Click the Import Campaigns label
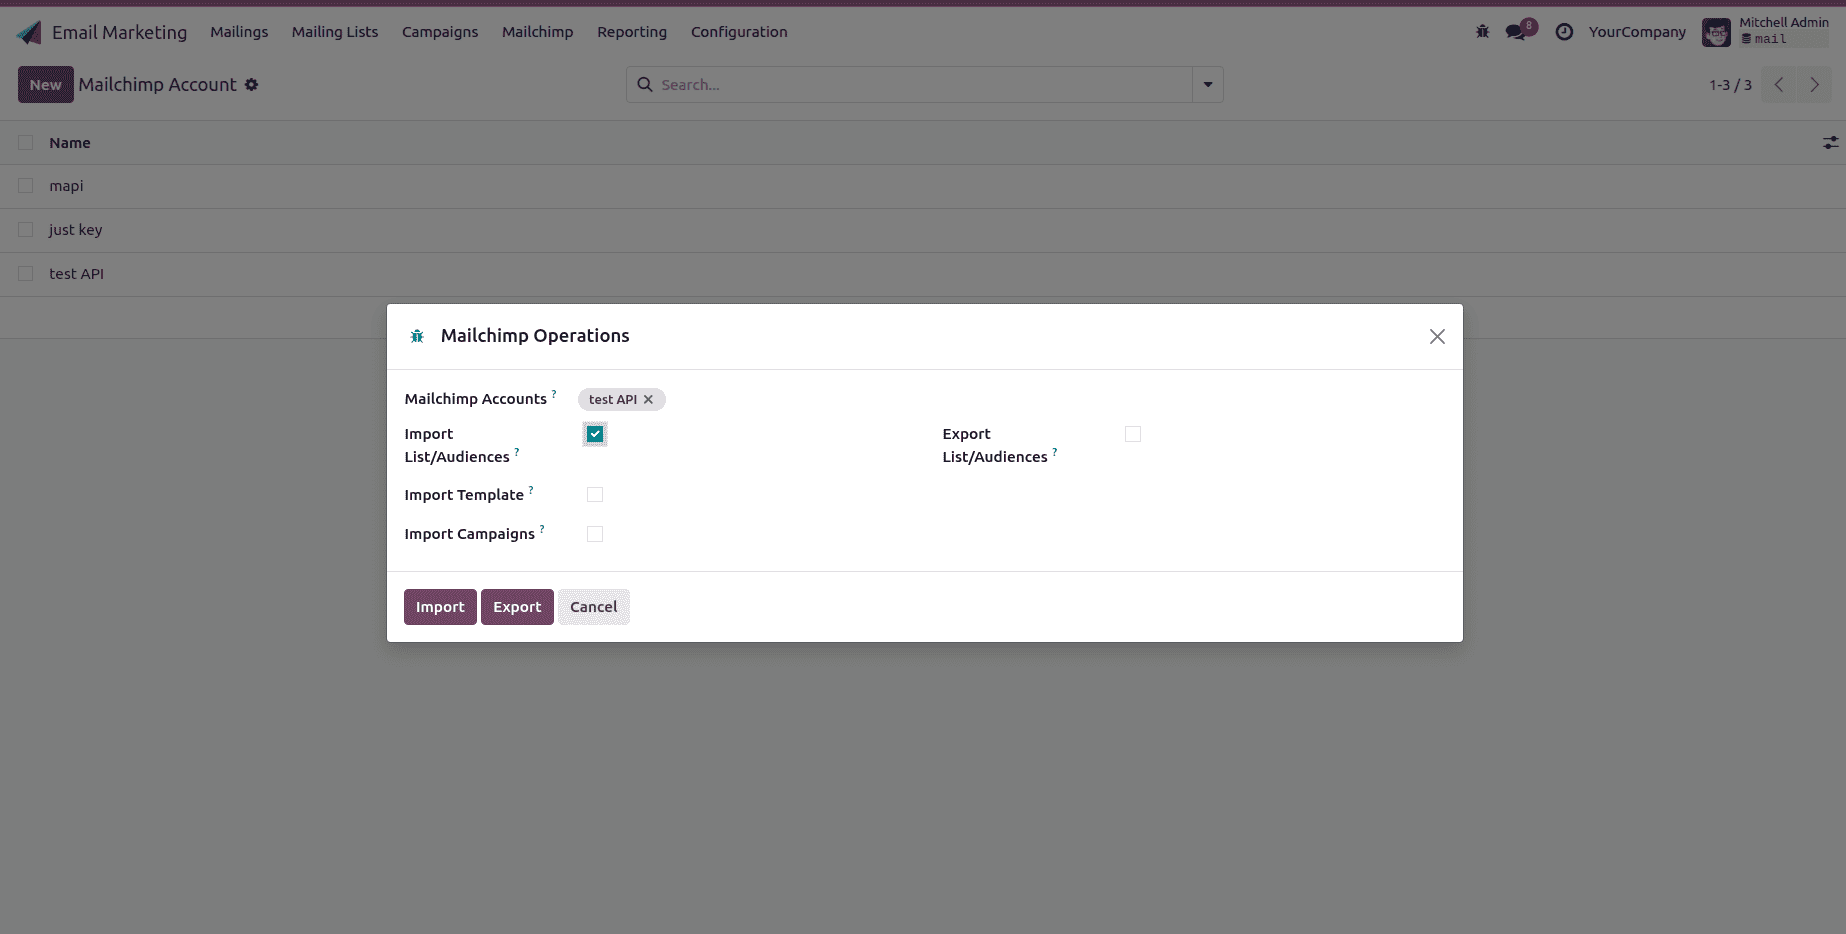Image resolution: width=1846 pixels, height=934 pixels. point(470,534)
